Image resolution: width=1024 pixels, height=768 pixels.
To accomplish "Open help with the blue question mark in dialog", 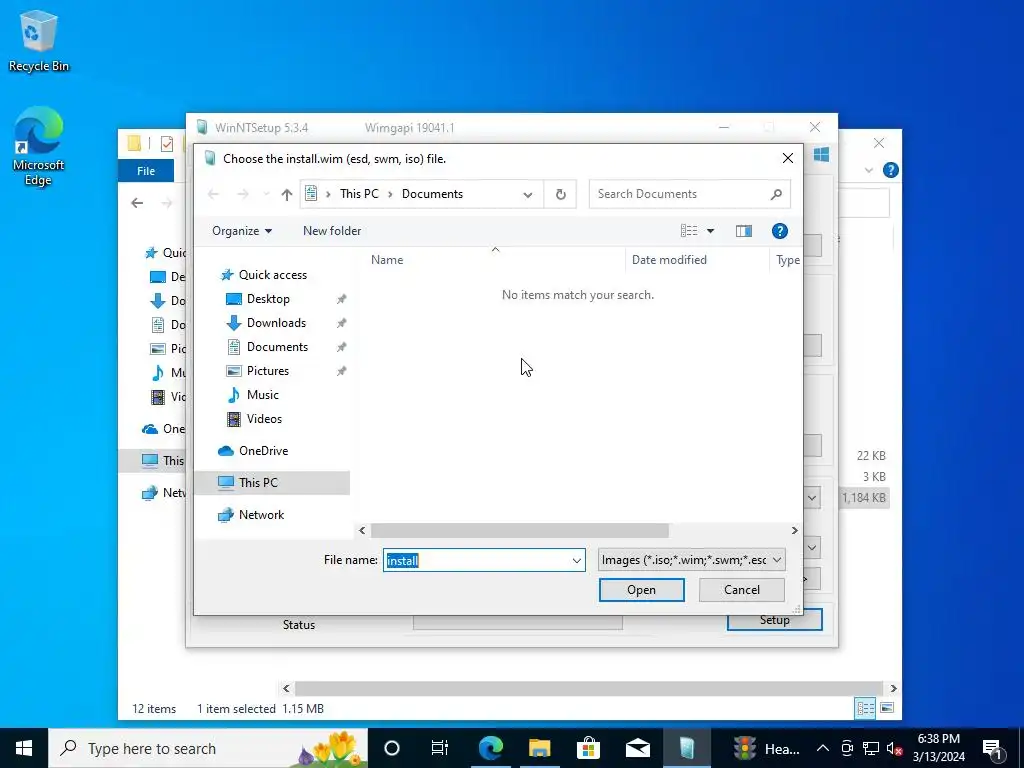I will click(x=779, y=231).
